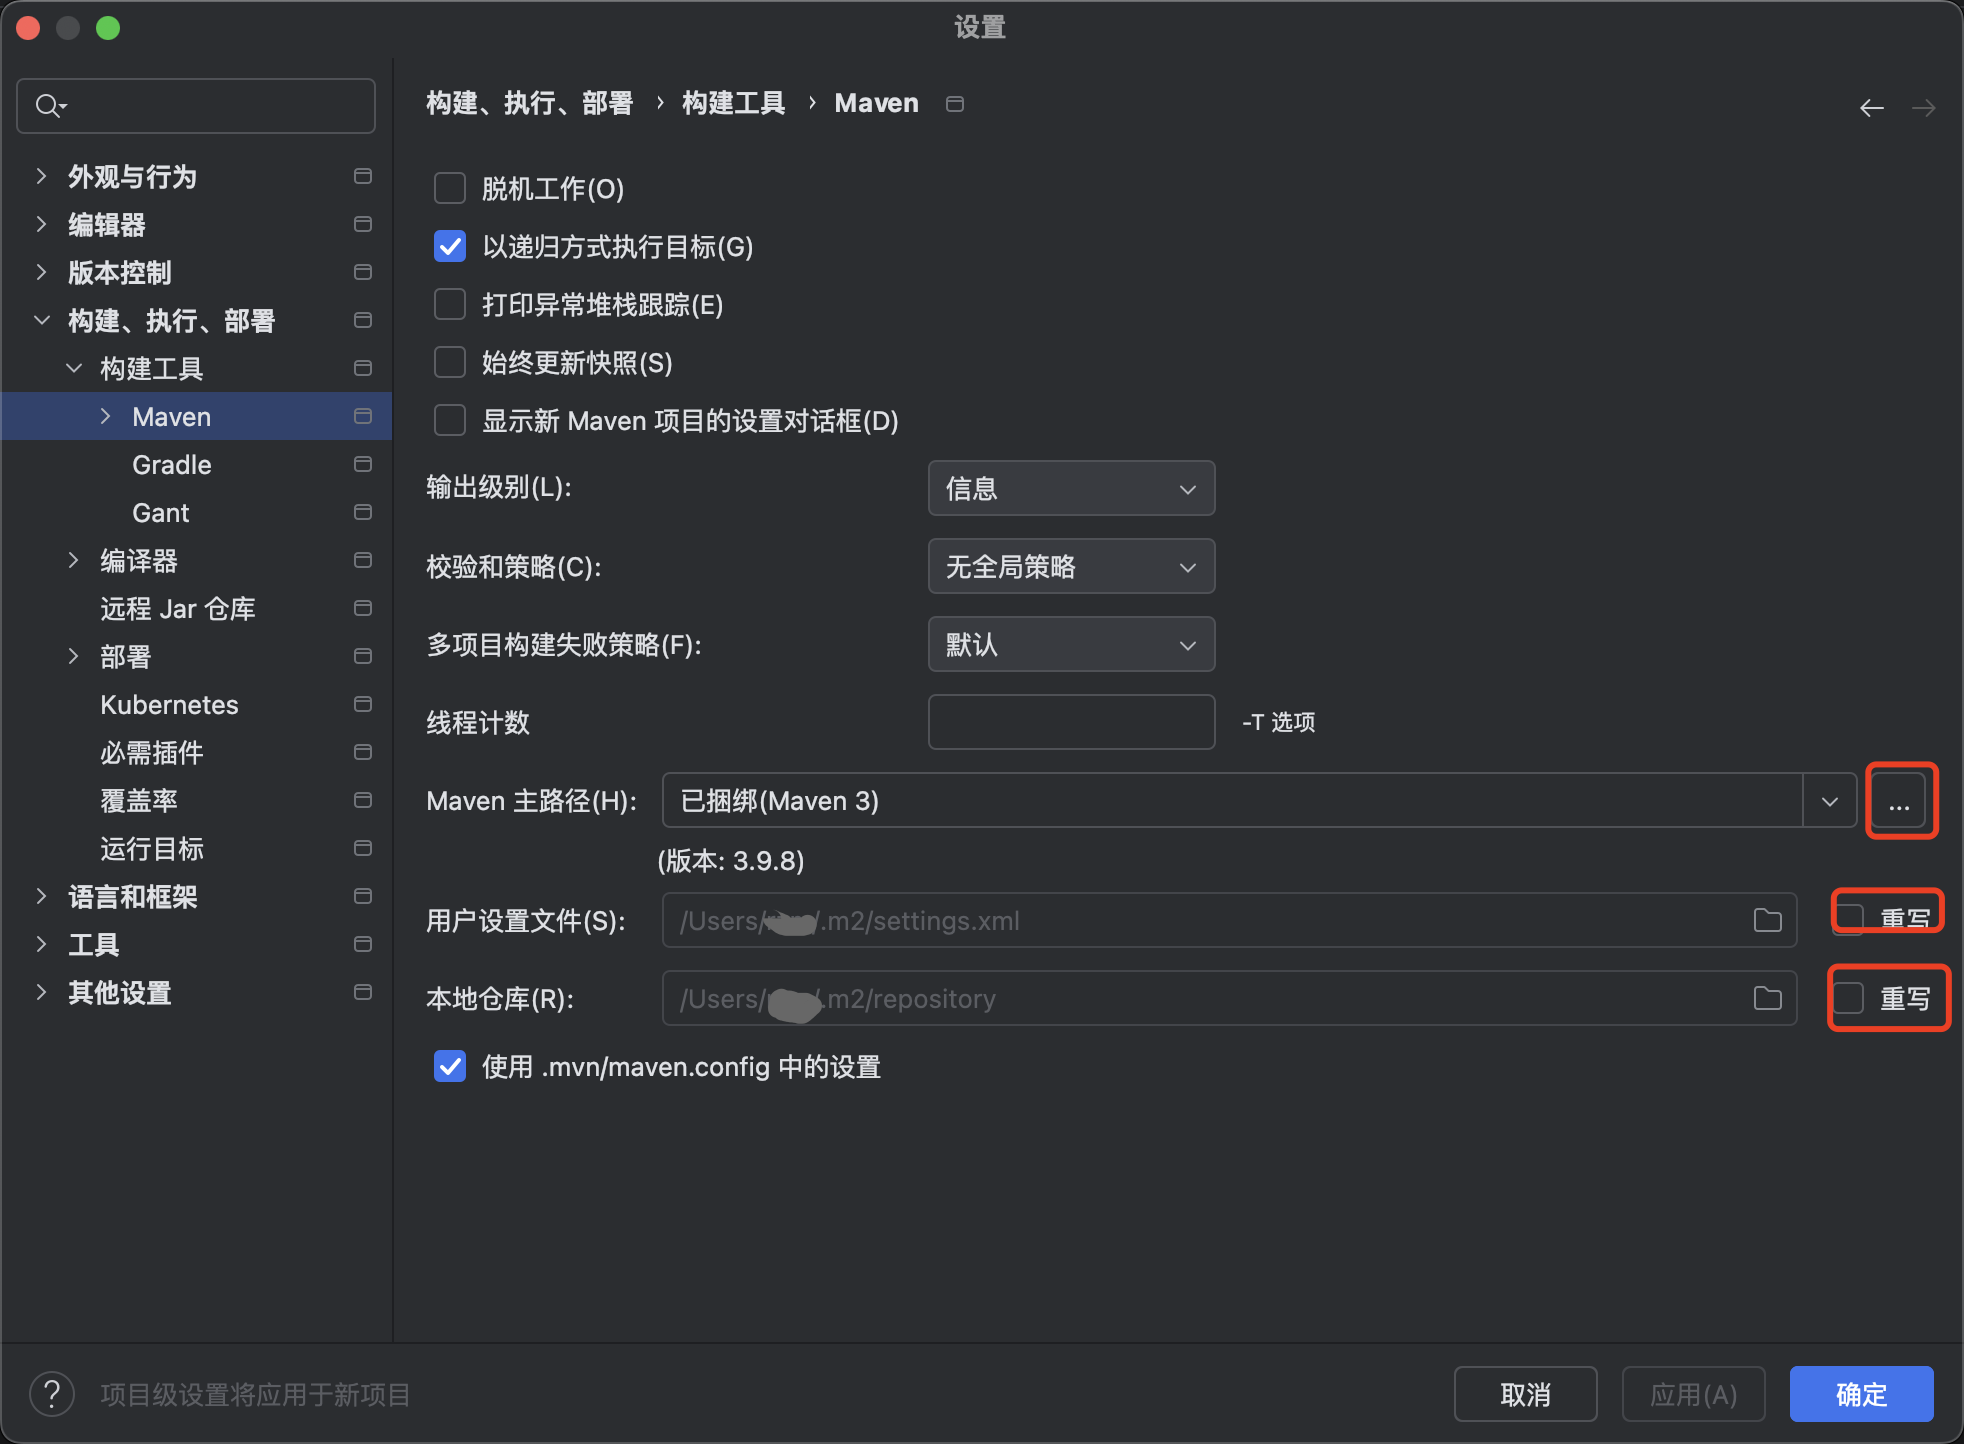Select Gant in settings tree

pyautogui.click(x=160, y=513)
